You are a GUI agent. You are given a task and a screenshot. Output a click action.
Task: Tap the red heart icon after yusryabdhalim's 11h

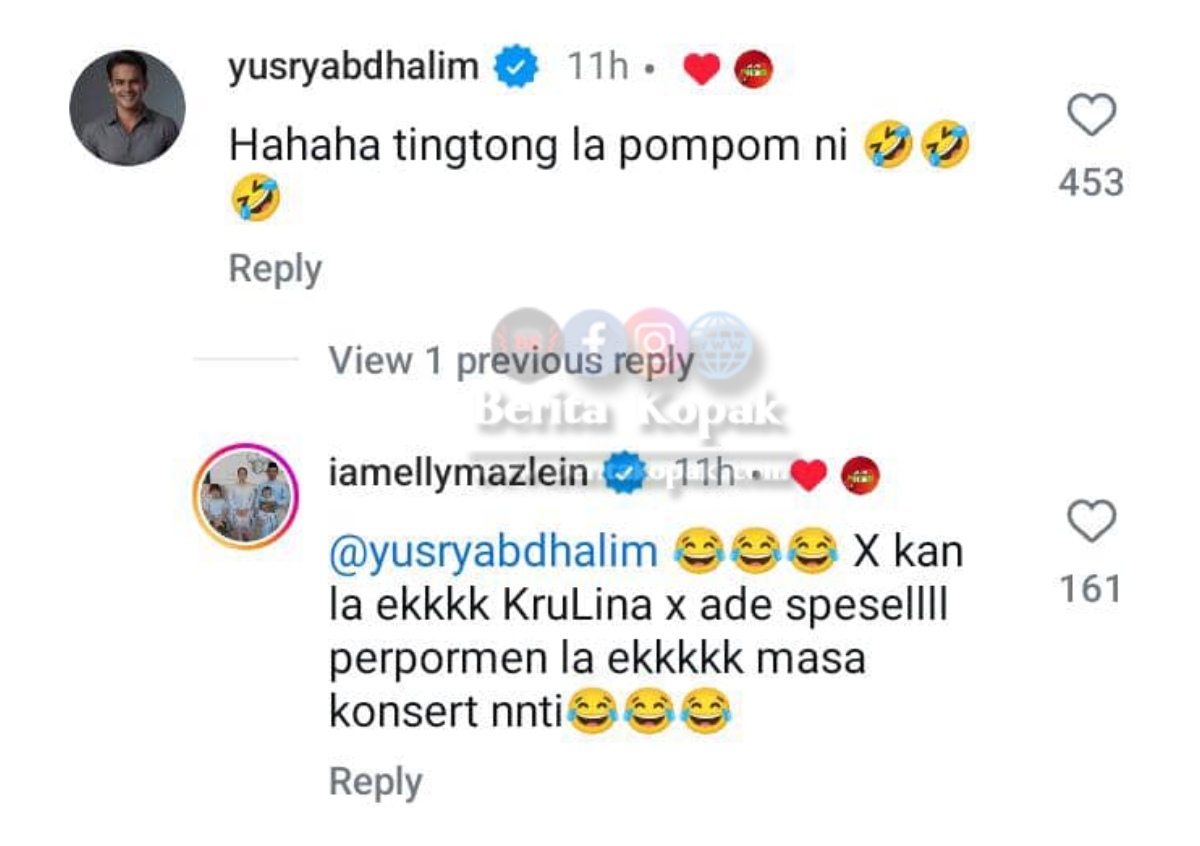[x=701, y=70]
